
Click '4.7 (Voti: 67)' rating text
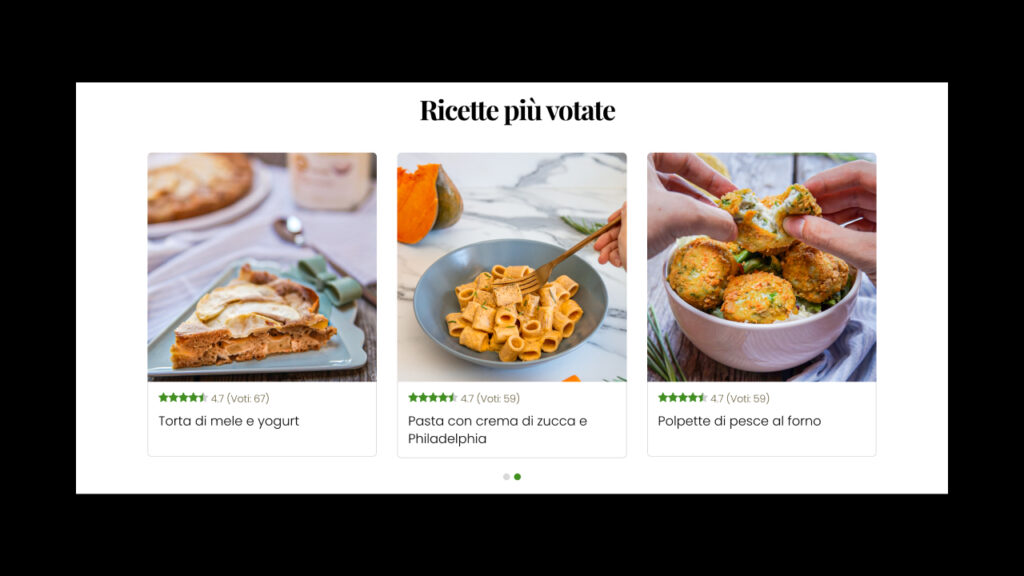point(240,398)
